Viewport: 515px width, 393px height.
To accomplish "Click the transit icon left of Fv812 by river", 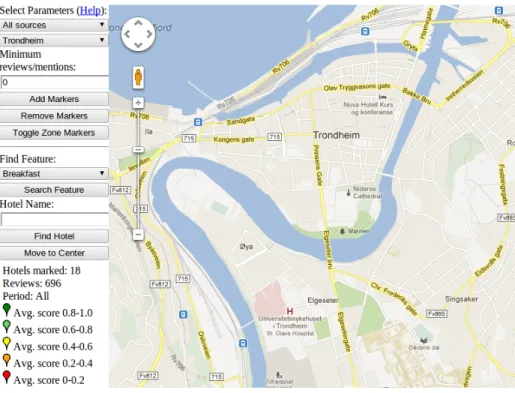I will [183, 314].
